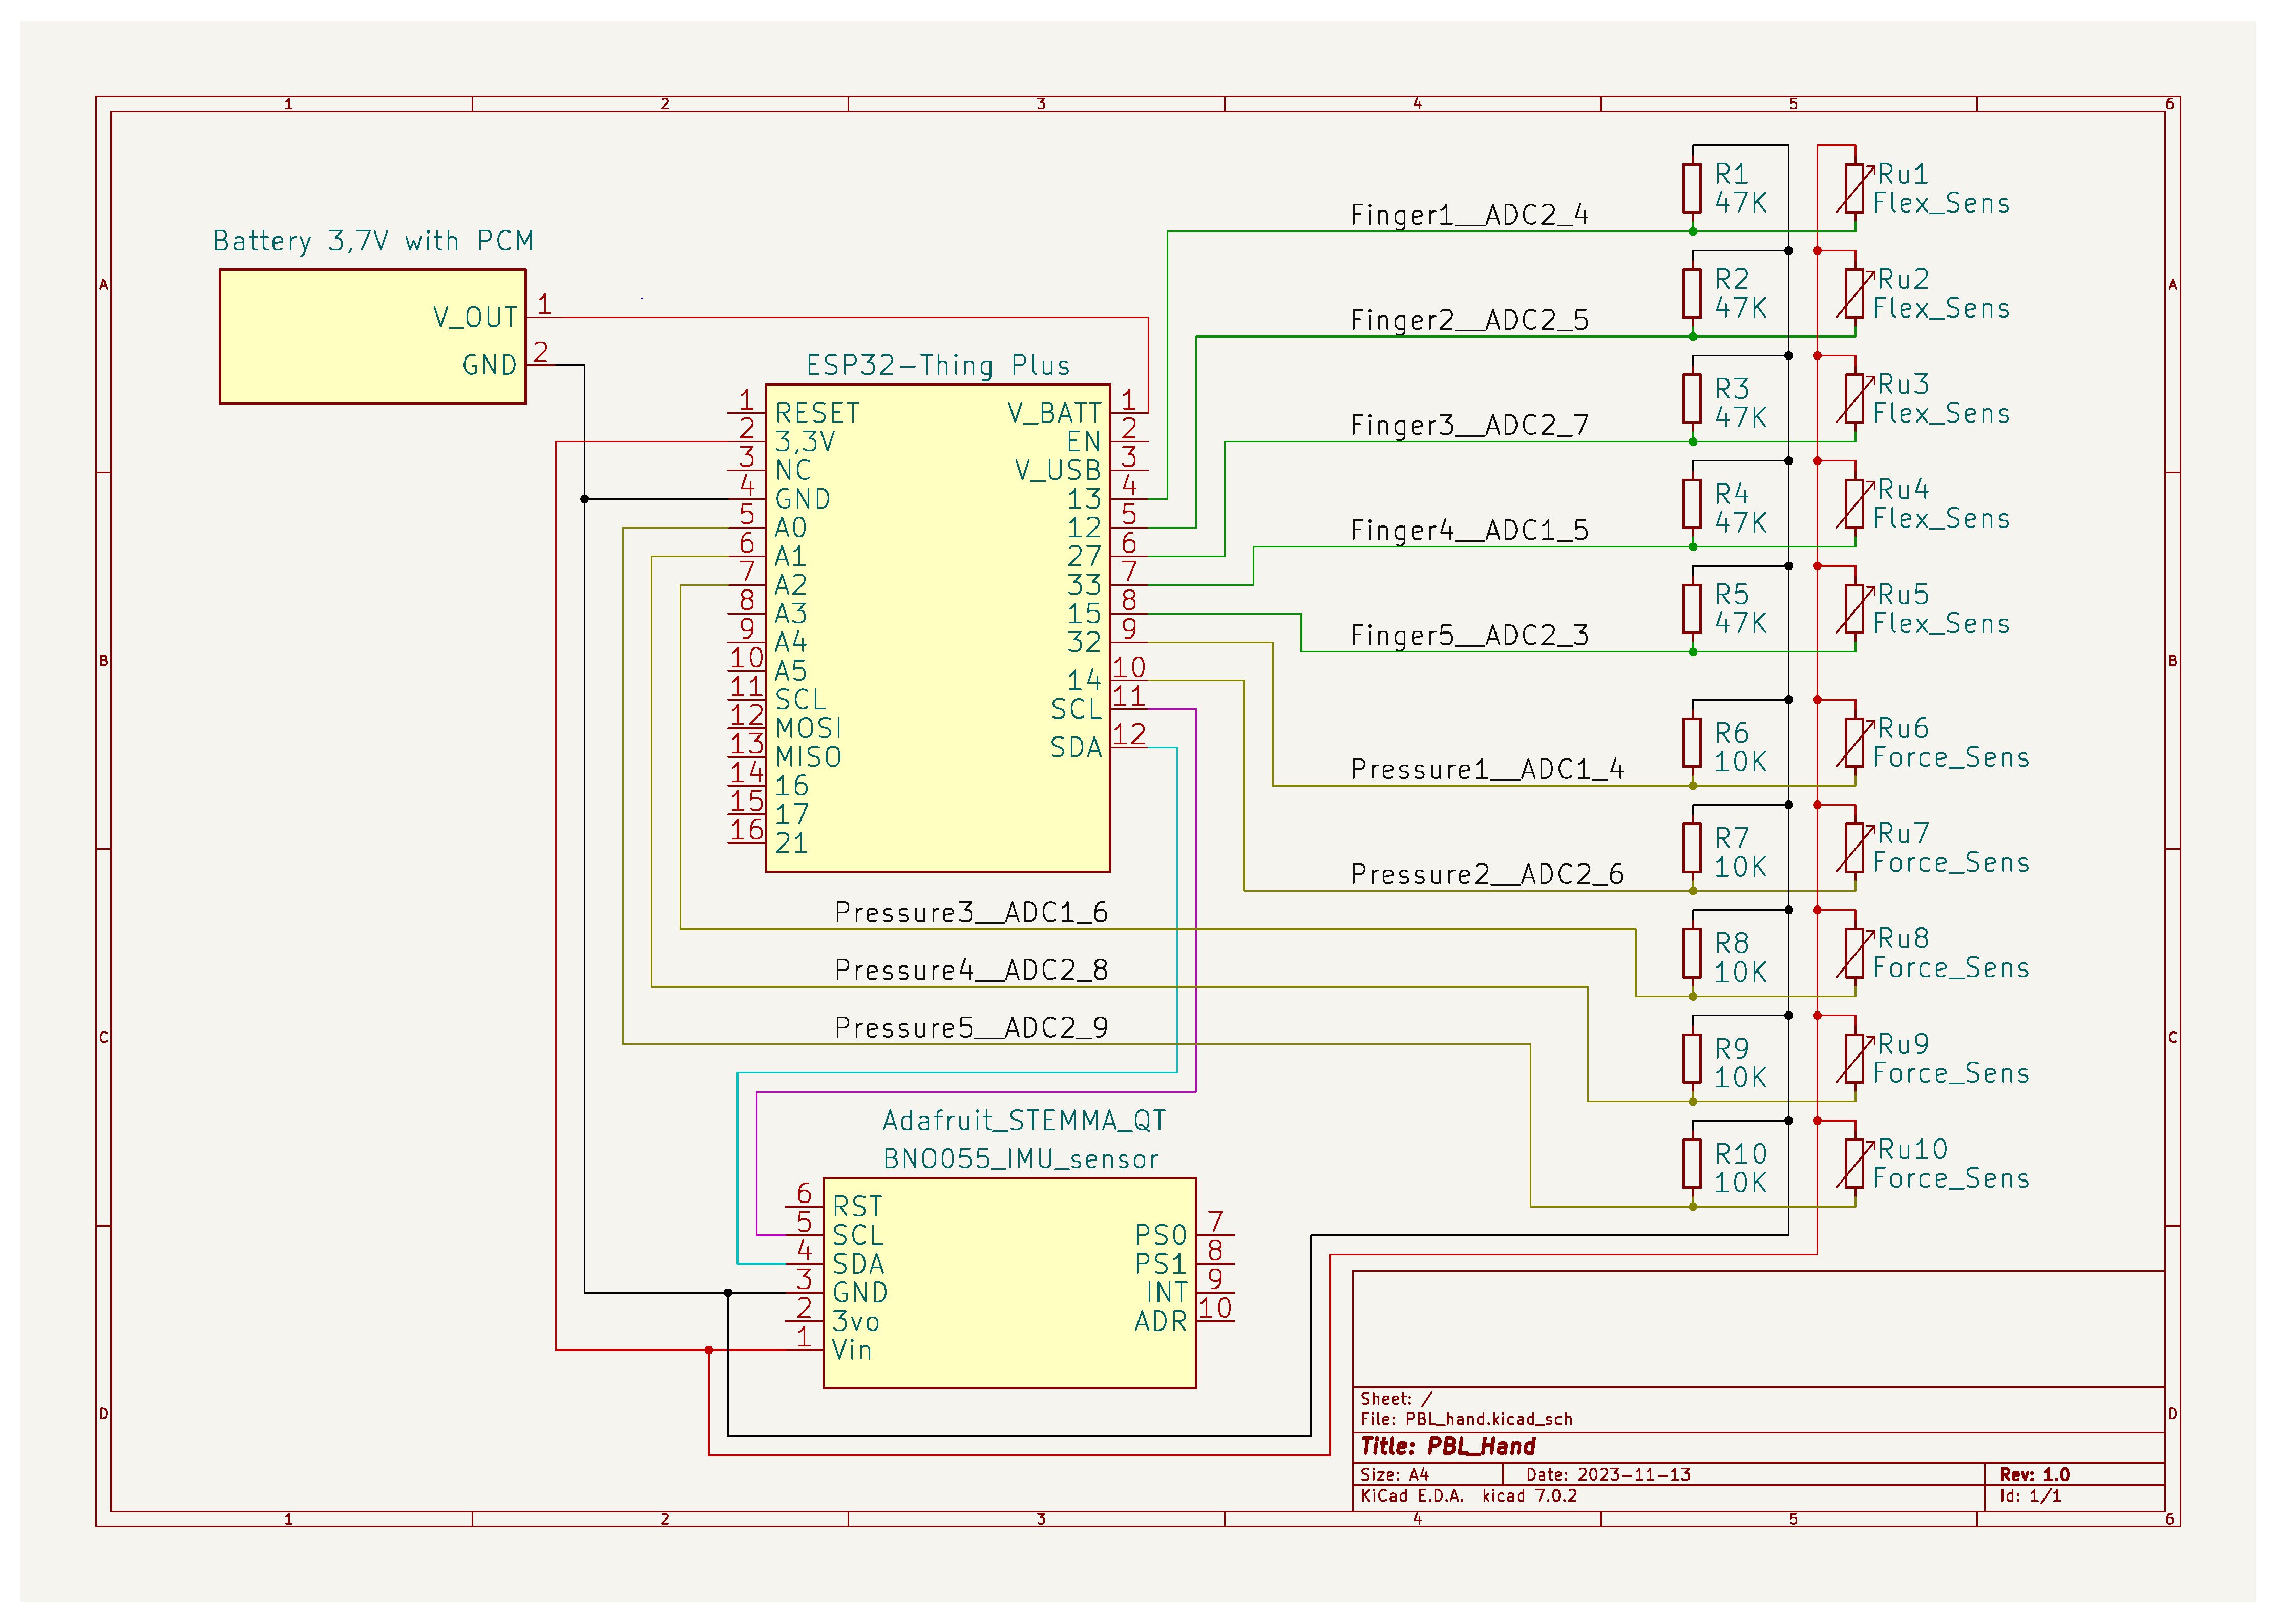Viewport: 2276px width, 1624px height.
Task: Click the R1 47K resistor symbol
Action: tap(1691, 188)
